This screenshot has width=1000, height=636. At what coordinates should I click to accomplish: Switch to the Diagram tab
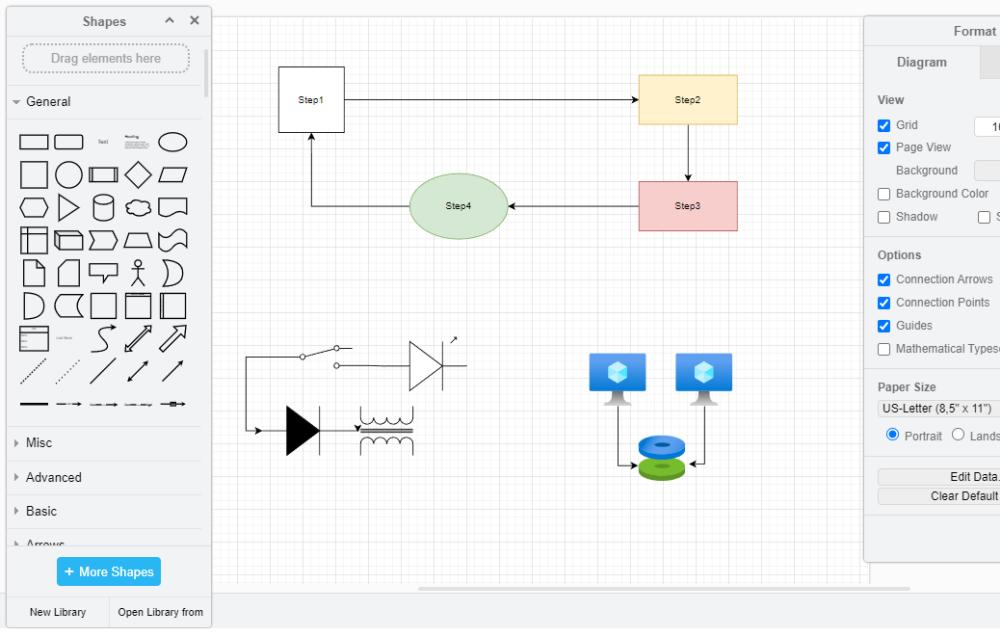coord(921,62)
